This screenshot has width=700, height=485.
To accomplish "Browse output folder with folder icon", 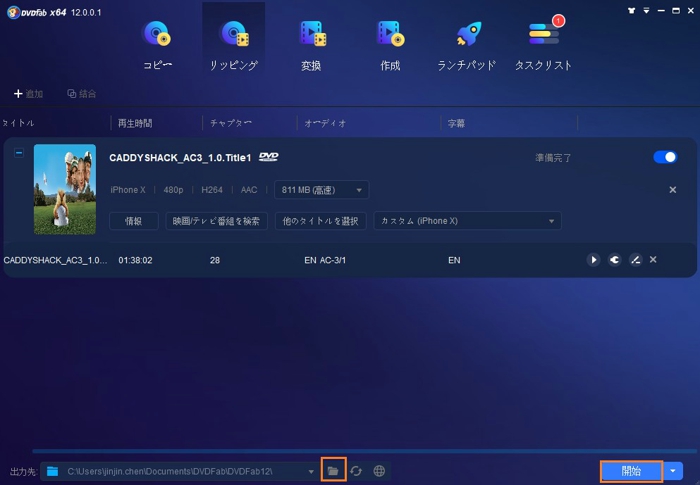I will click(334, 471).
